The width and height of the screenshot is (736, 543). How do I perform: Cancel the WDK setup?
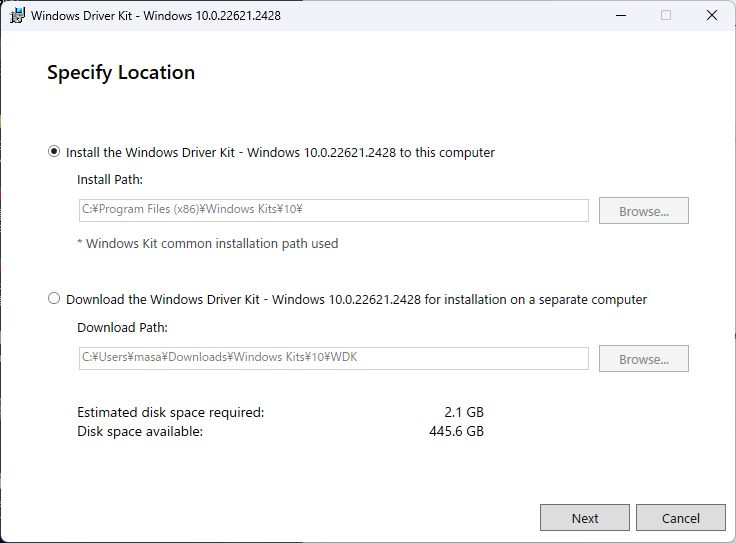click(681, 518)
